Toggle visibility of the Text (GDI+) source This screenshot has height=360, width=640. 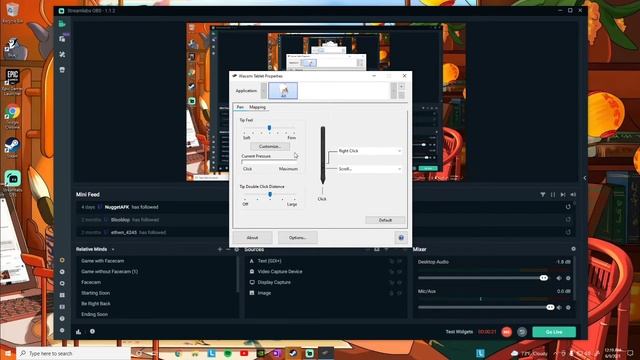(x=400, y=261)
